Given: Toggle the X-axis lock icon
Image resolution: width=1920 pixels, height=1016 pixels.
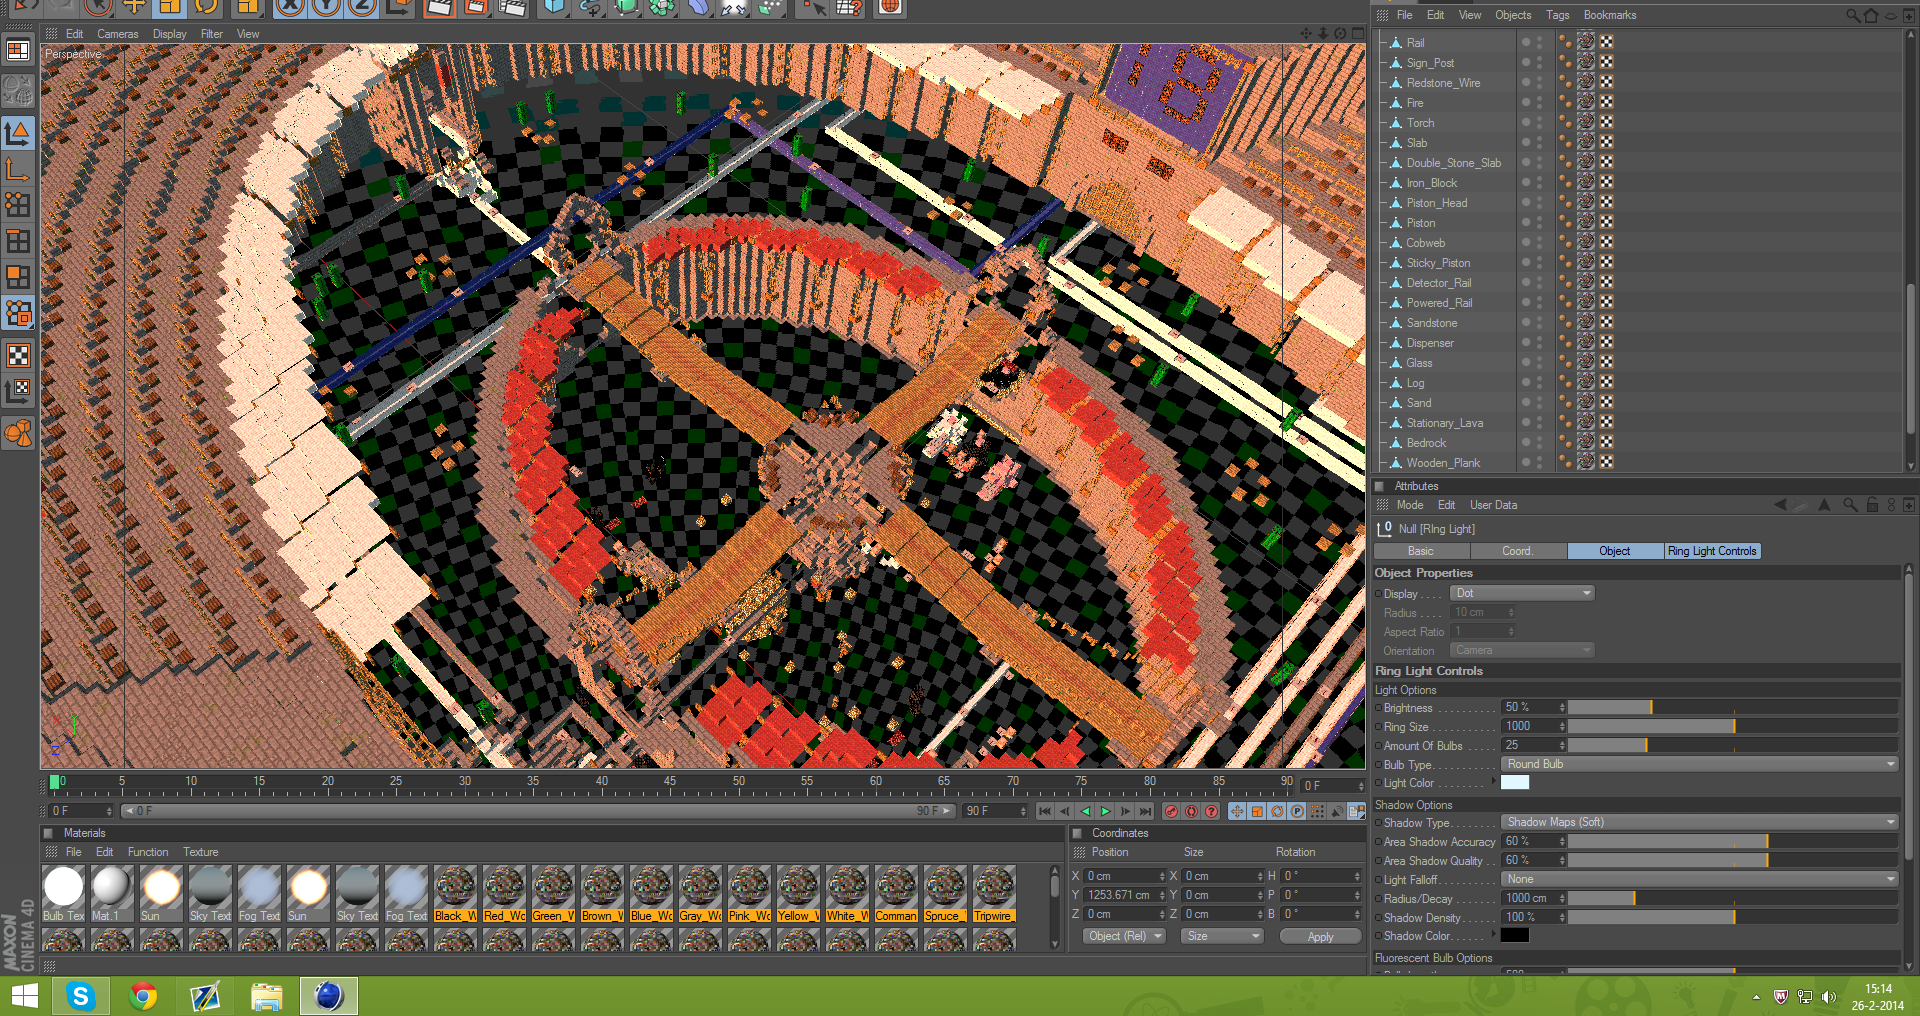Looking at the screenshot, I should tap(290, 8).
